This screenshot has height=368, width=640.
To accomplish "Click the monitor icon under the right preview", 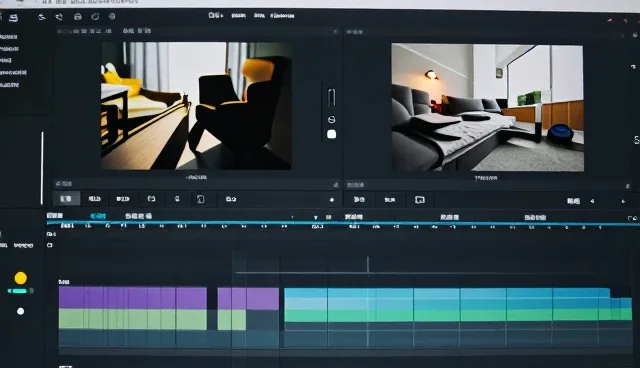I will point(420,200).
